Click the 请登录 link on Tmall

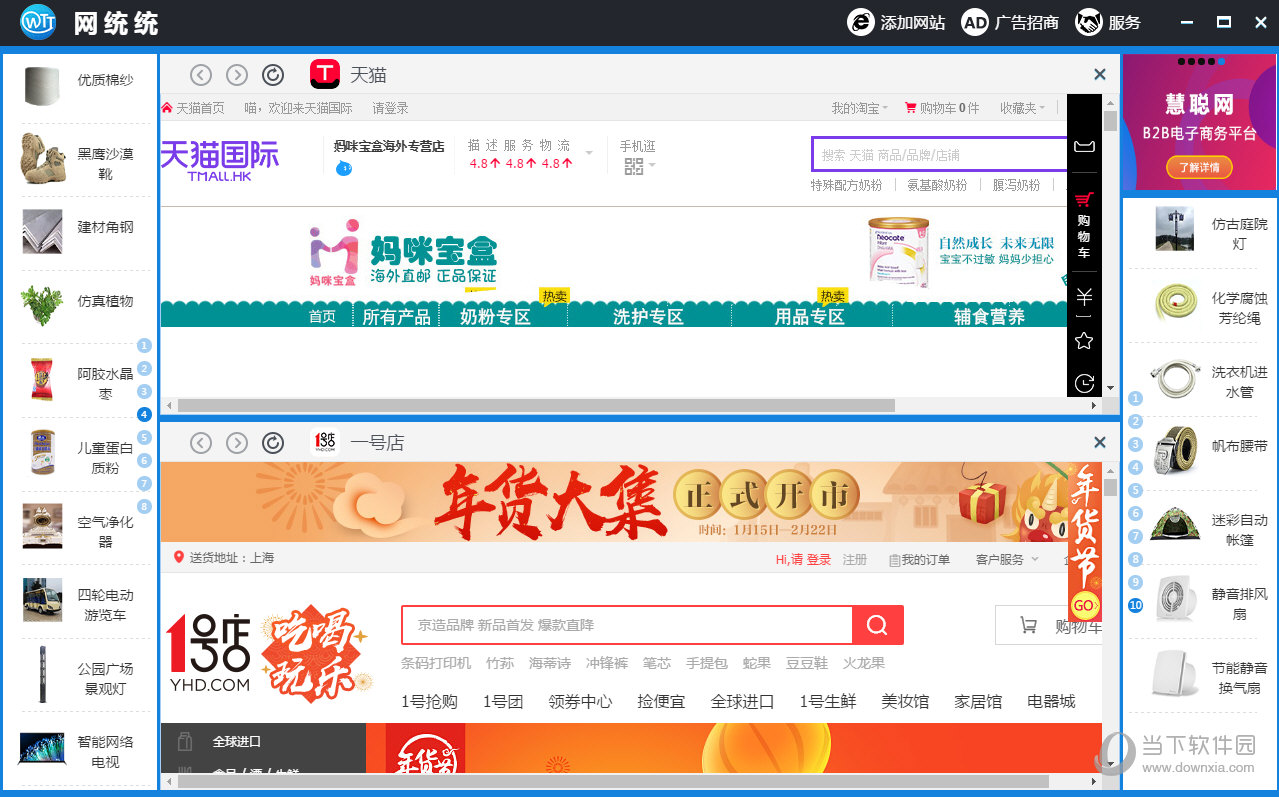point(390,108)
